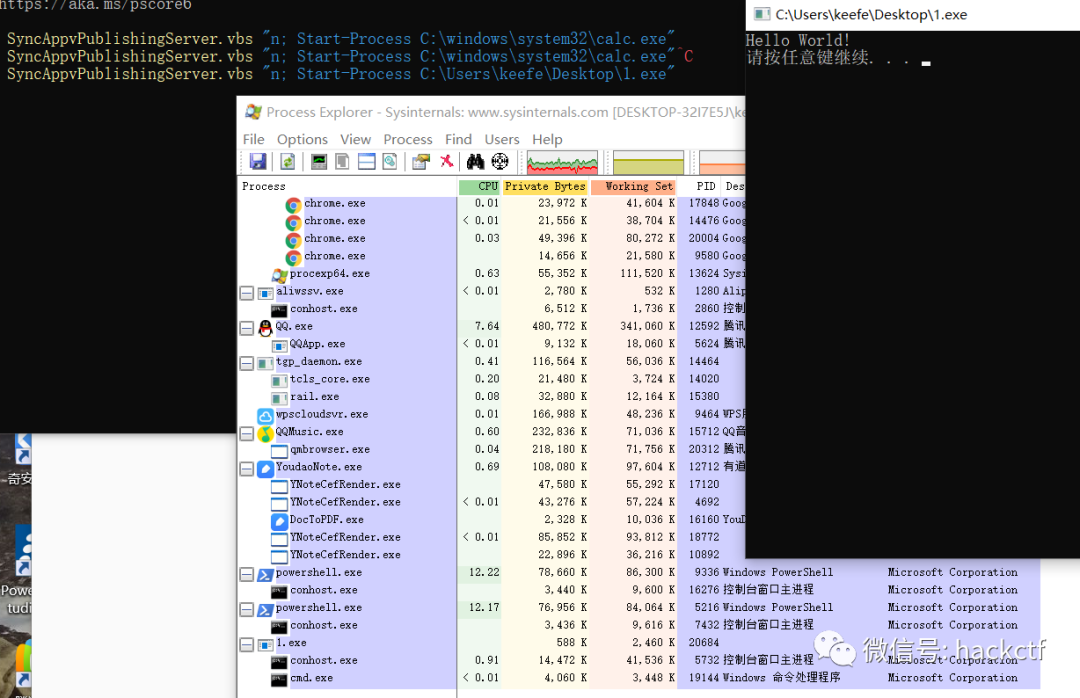
Task: Click the PowerShell icon of PID 5216 row
Action: pos(265,609)
